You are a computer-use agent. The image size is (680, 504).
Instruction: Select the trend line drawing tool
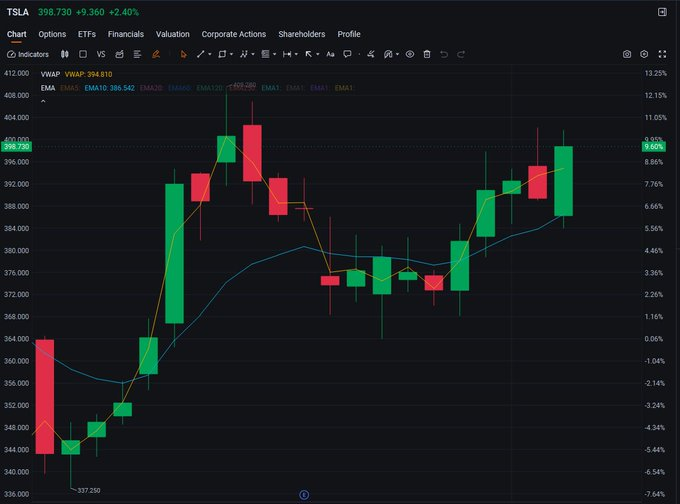coord(200,54)
